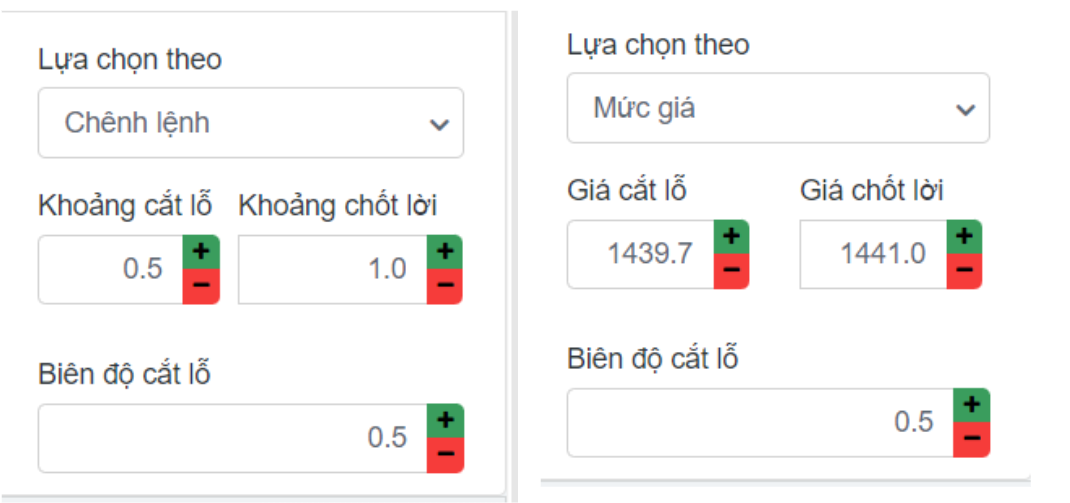
Task: Click the Khoảng chốt lời input field
Action: click(333, 269)
